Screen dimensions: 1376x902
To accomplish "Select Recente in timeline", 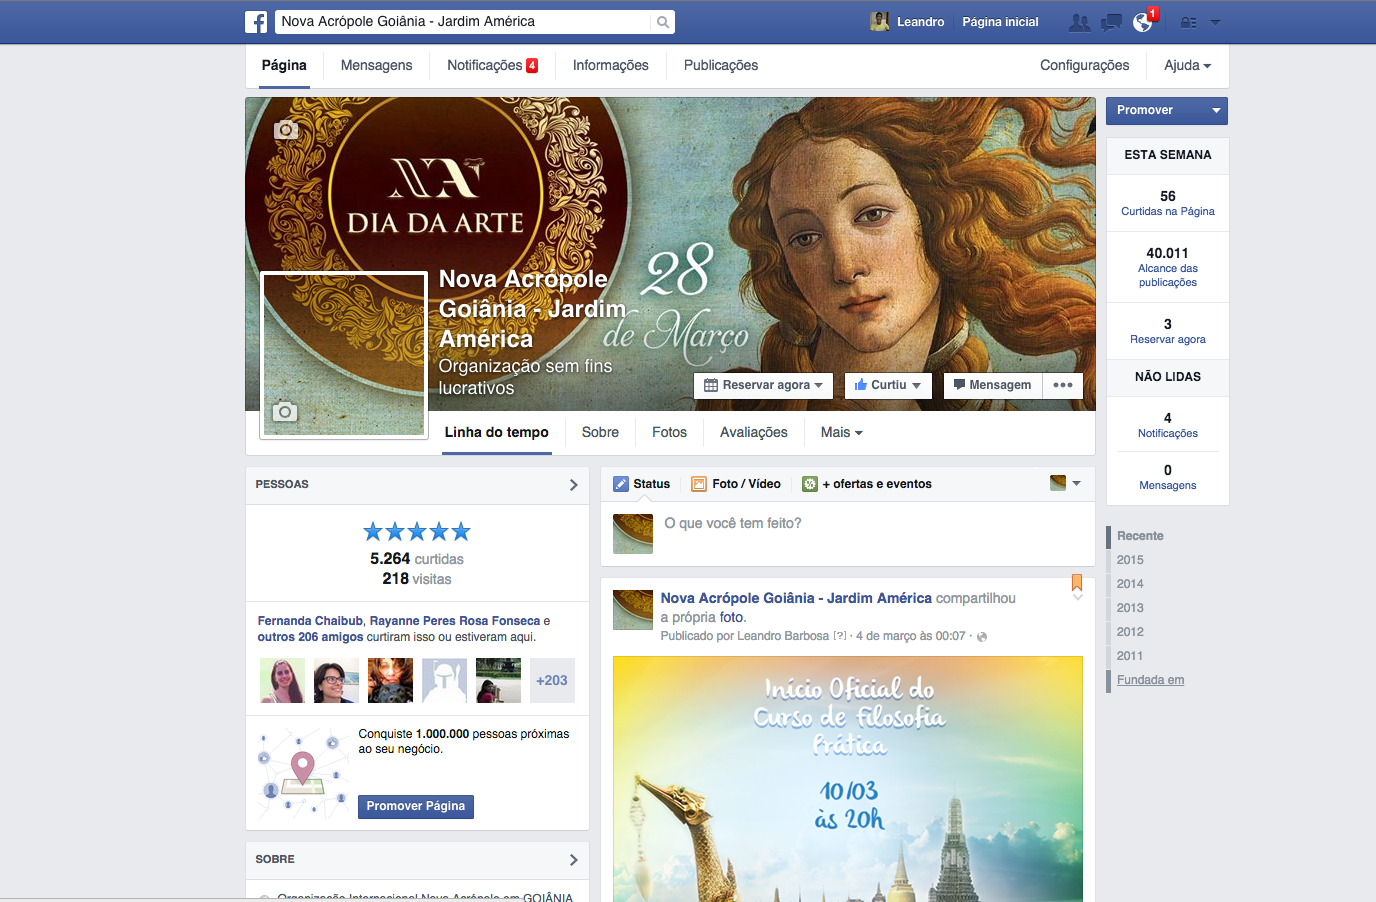I will click(x=1140, y=536).
